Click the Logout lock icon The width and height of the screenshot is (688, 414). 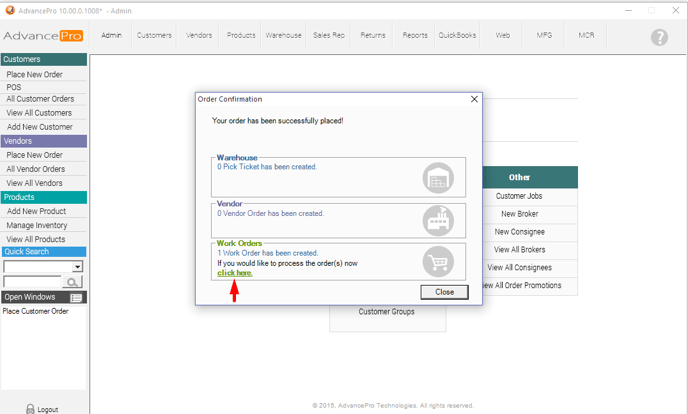[x=30, y=408]
